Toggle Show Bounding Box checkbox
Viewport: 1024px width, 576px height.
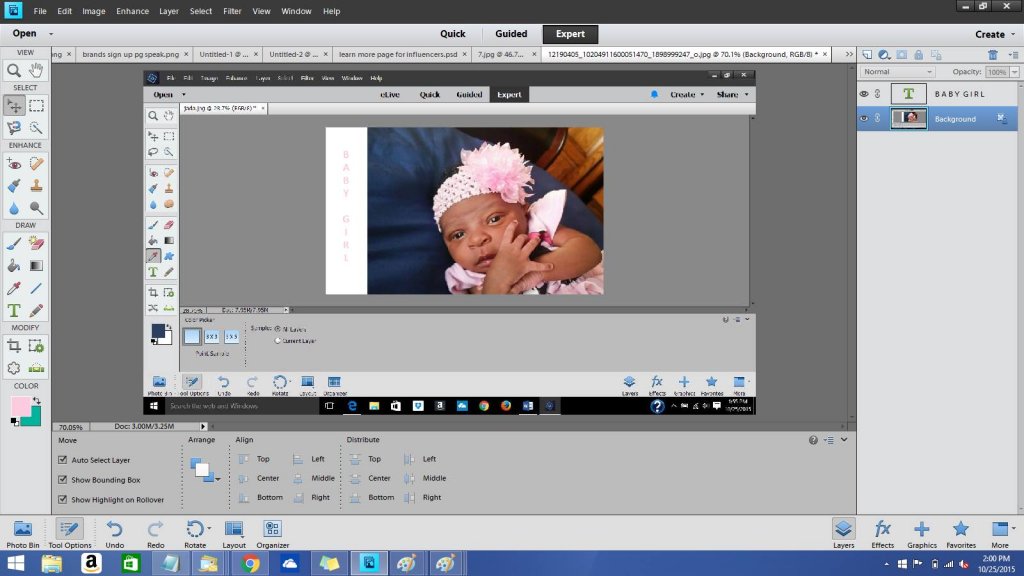[x=63, y=479]
